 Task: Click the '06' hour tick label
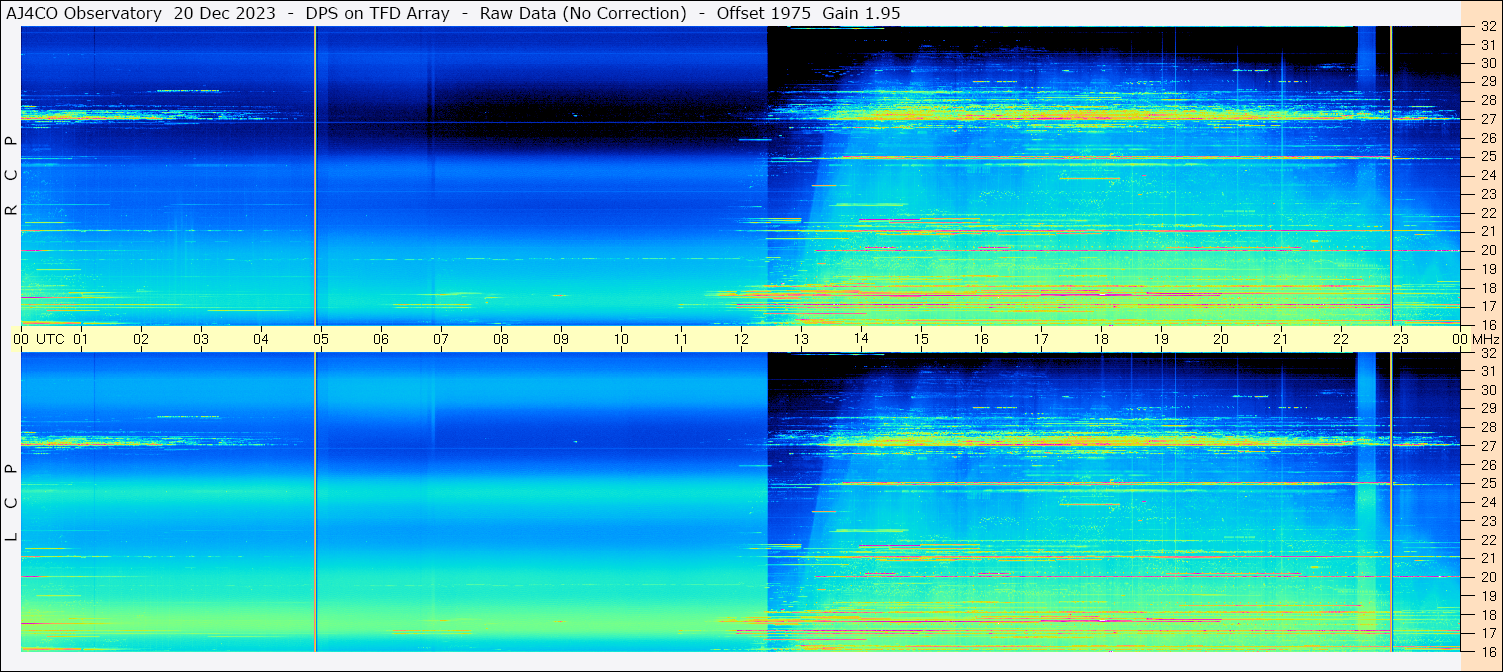click(x=381, y=339)
